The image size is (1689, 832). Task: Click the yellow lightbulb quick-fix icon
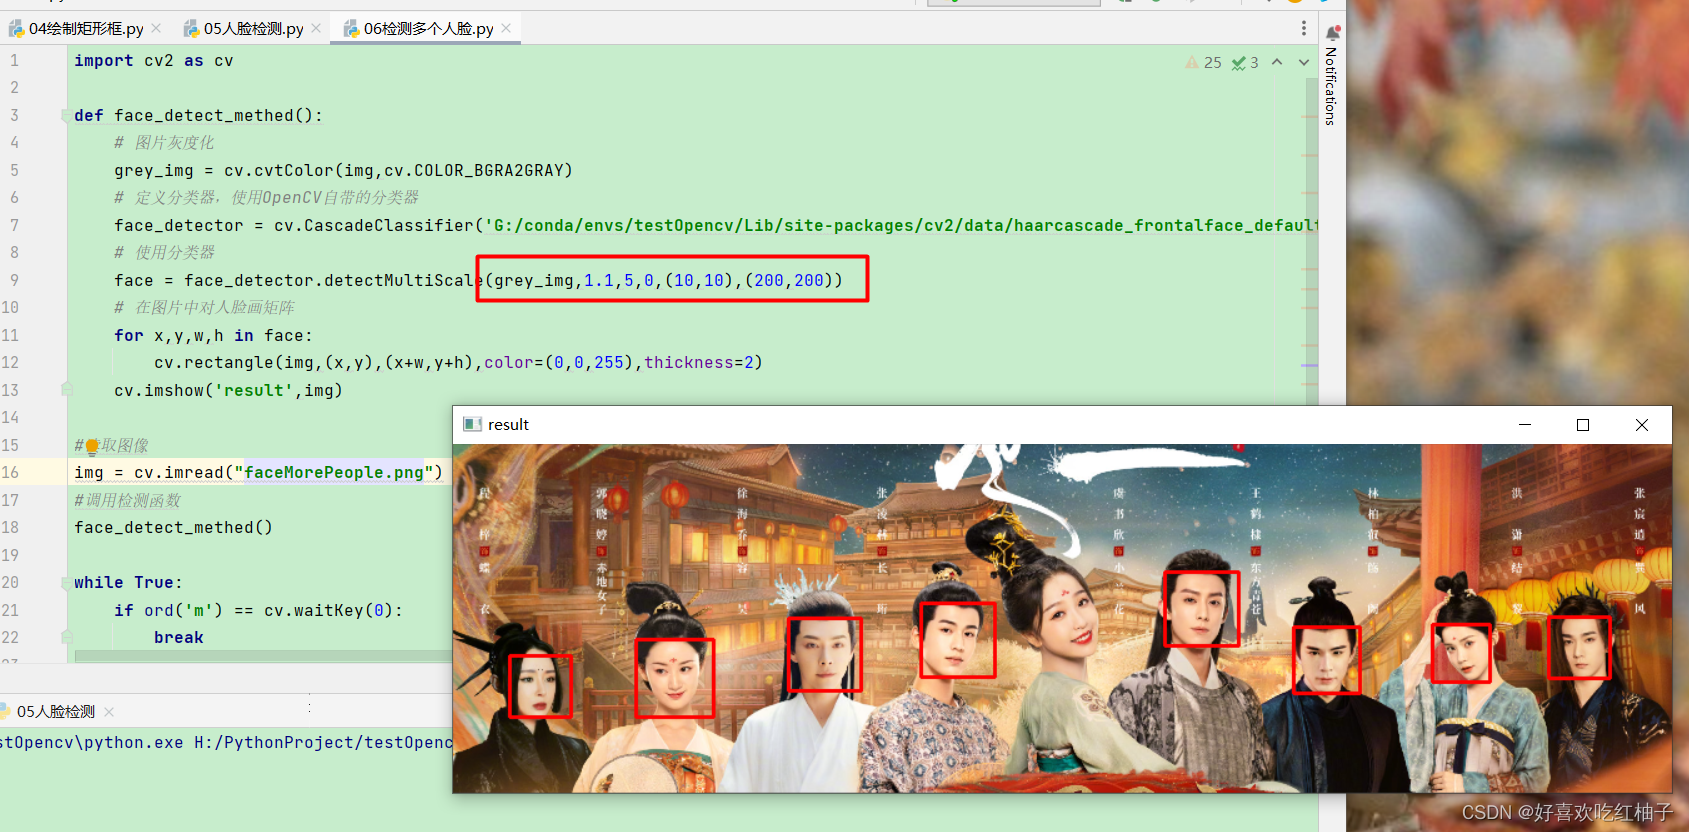92,447
